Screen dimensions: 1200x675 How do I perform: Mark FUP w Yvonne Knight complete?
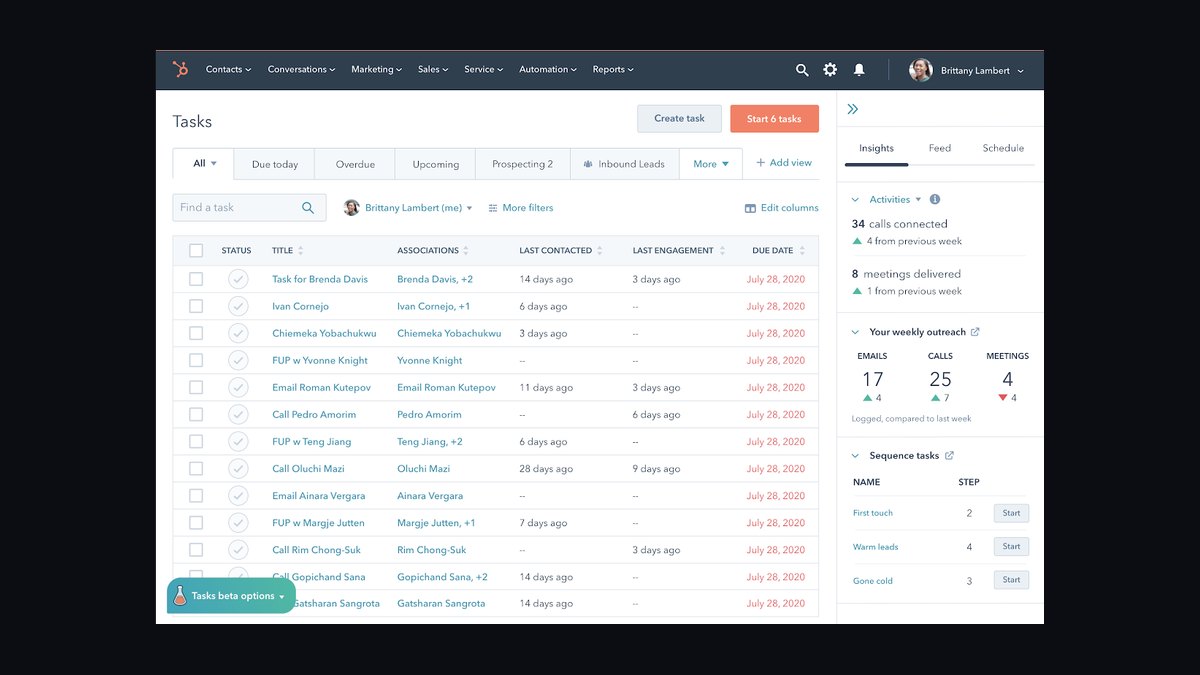[x=238, y=360]
